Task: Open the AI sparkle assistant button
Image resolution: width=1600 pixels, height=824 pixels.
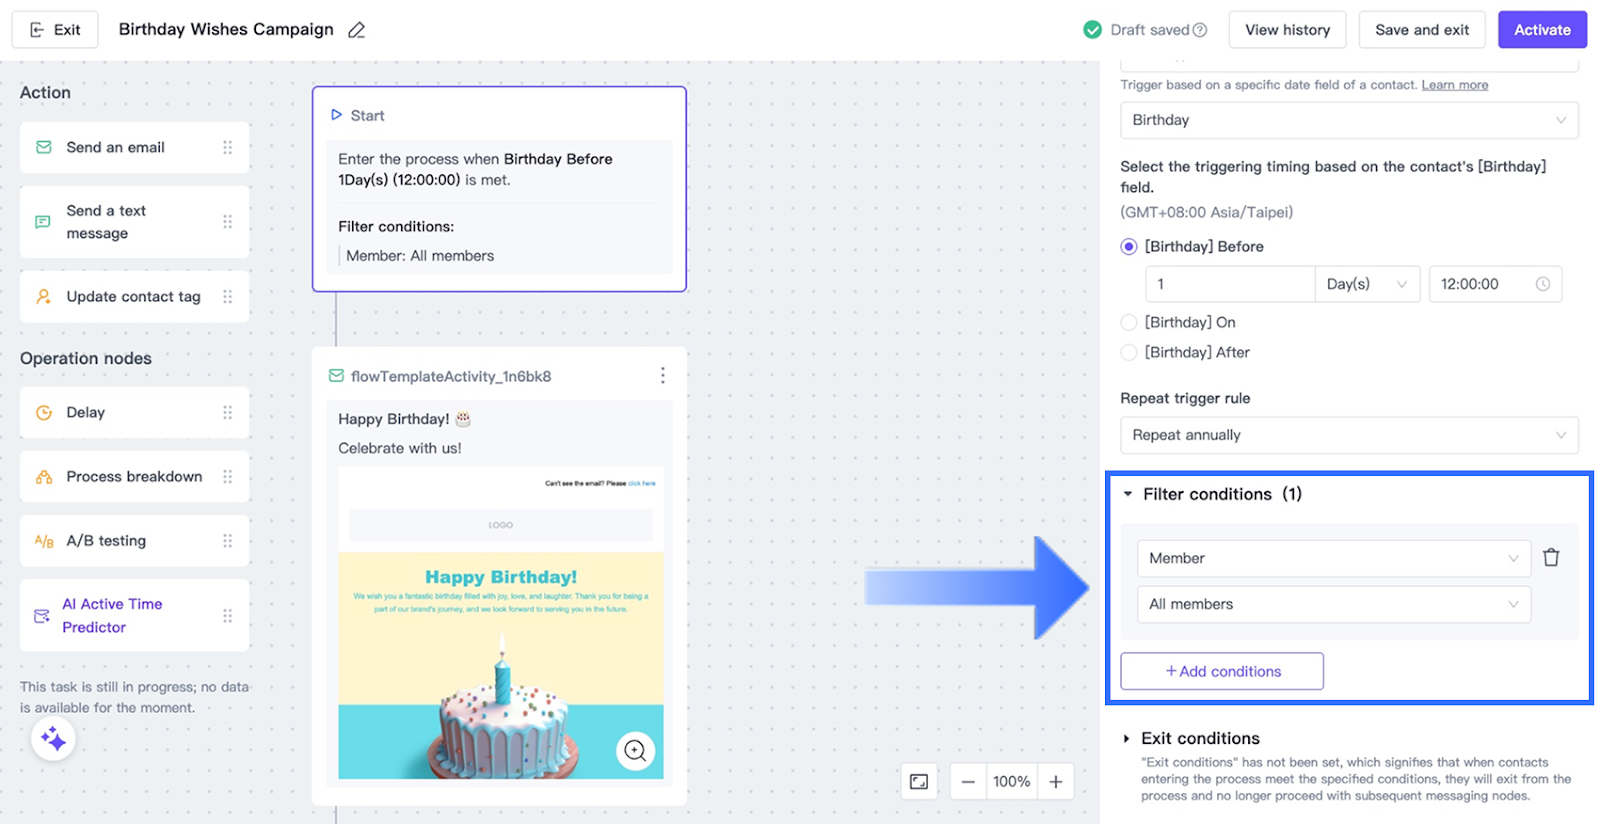Action: (53, 739)
